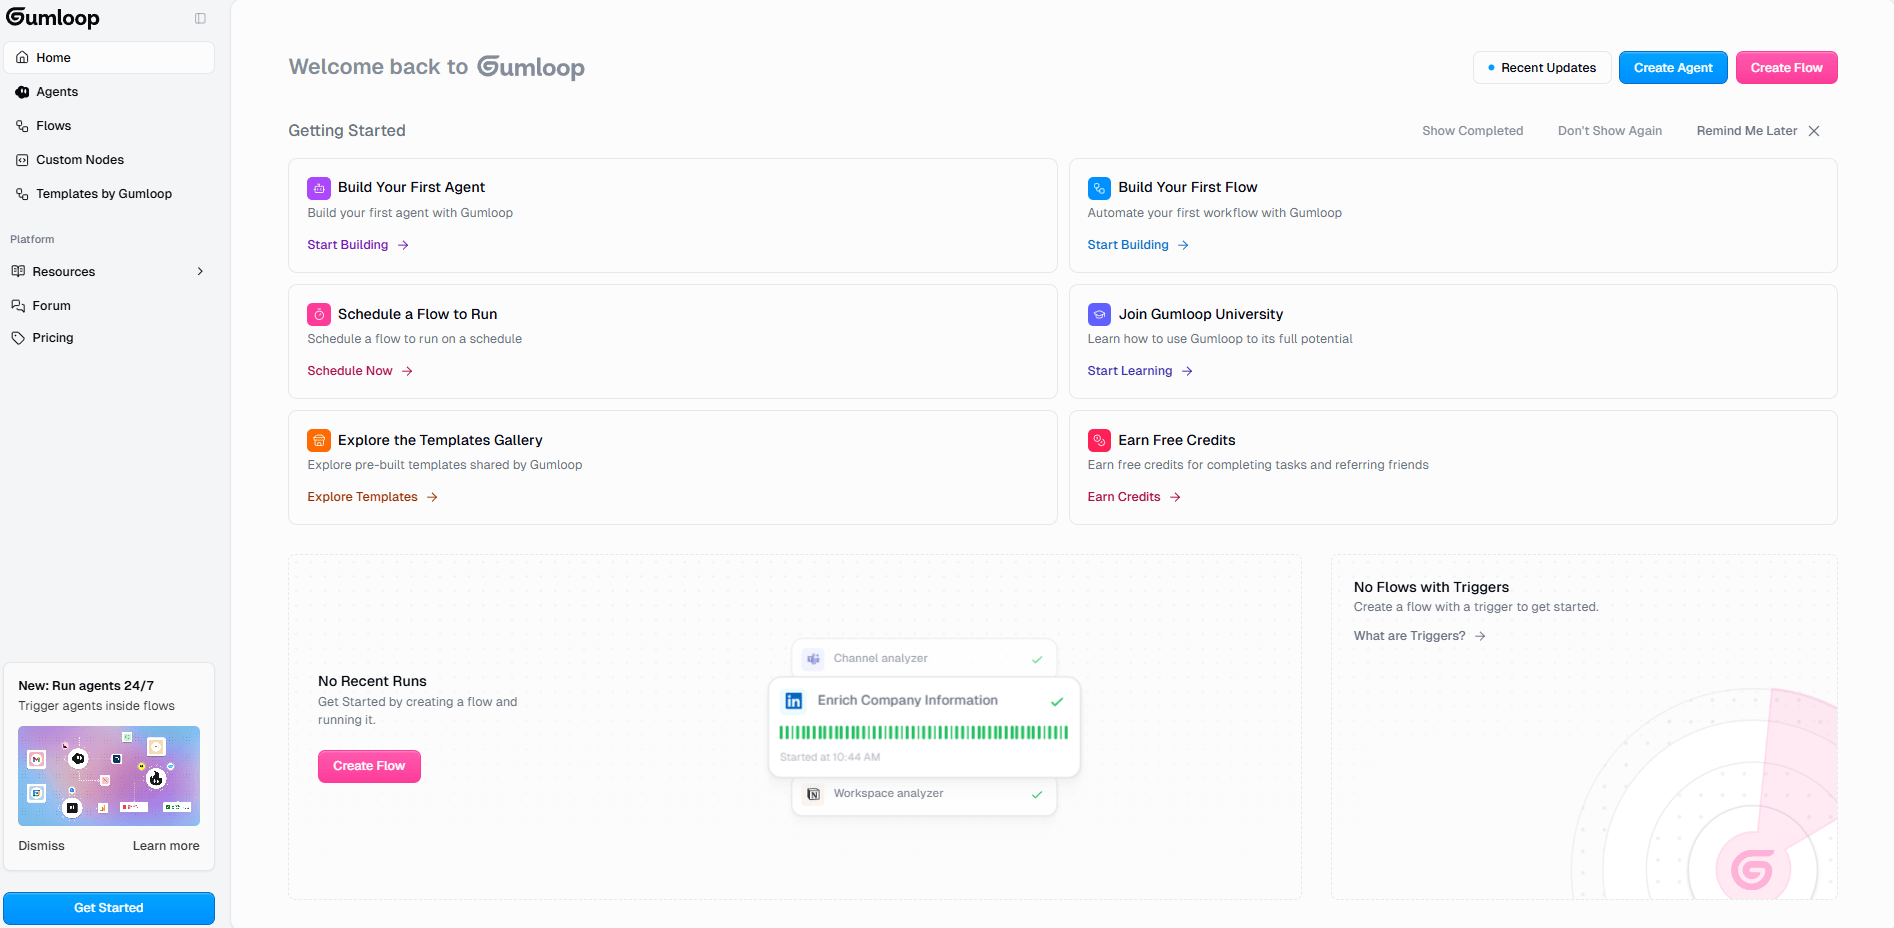Click the Earn Free Credits title

[x=1176, y=440]
